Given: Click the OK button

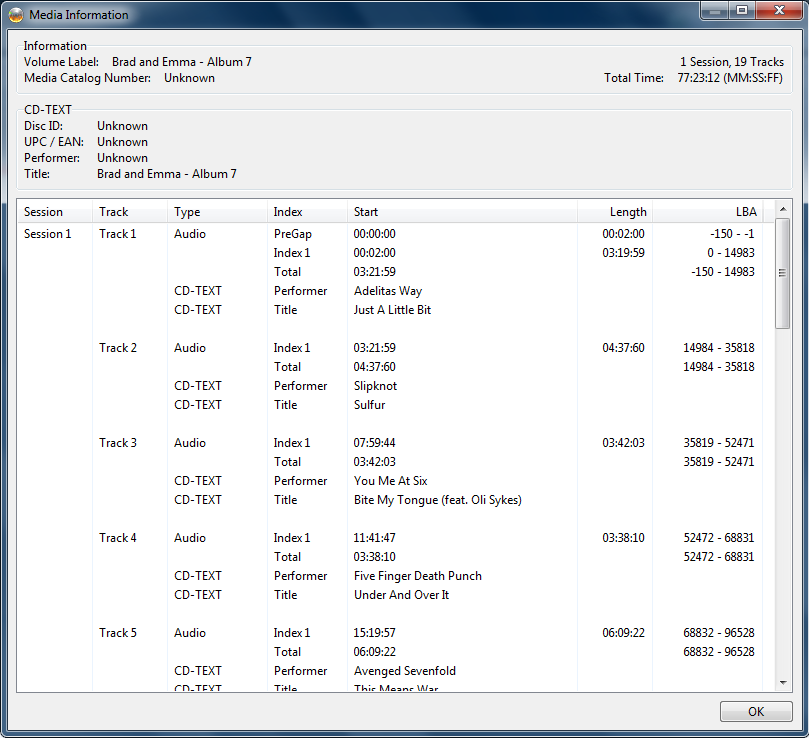Looking at the screenshot, I should (755, 711).
